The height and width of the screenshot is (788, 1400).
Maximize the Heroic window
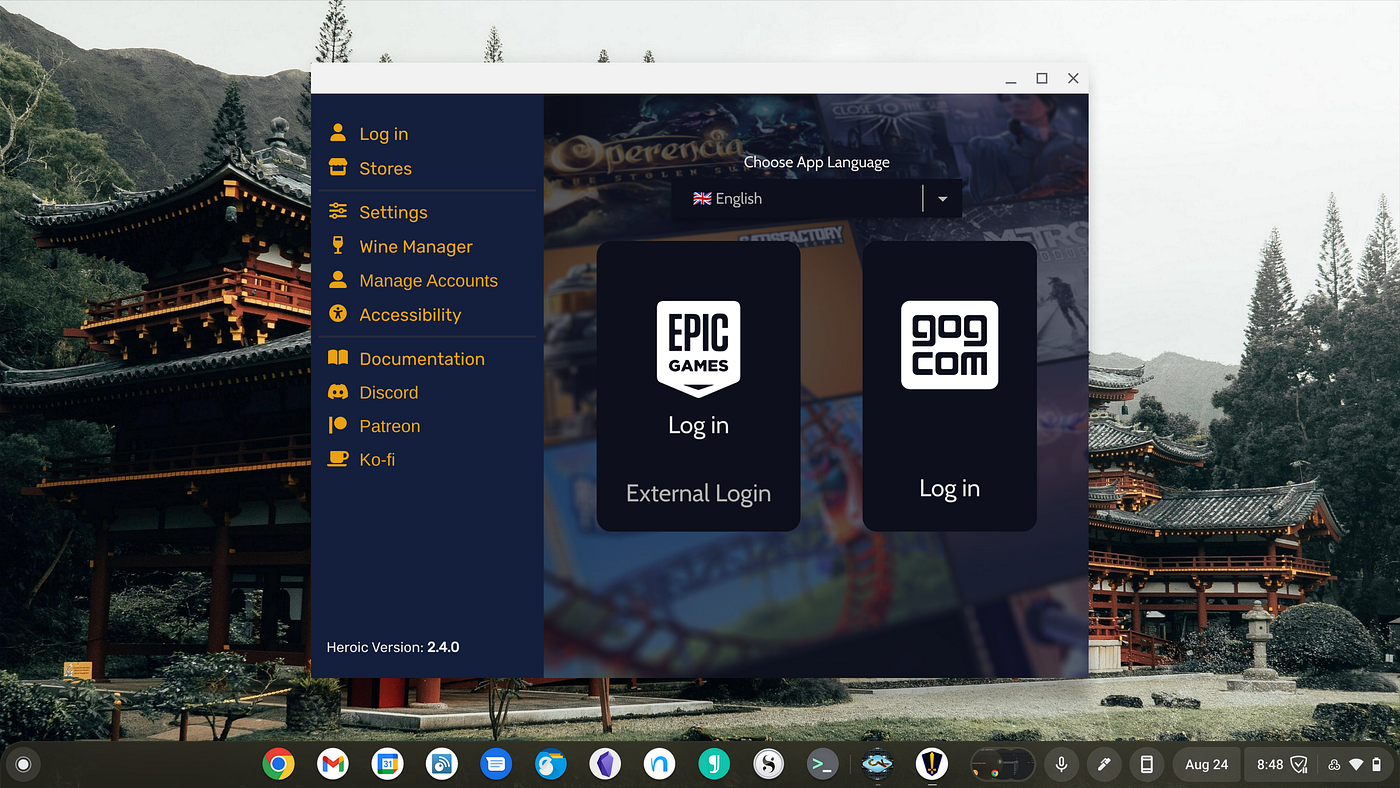coord(1042,78)
